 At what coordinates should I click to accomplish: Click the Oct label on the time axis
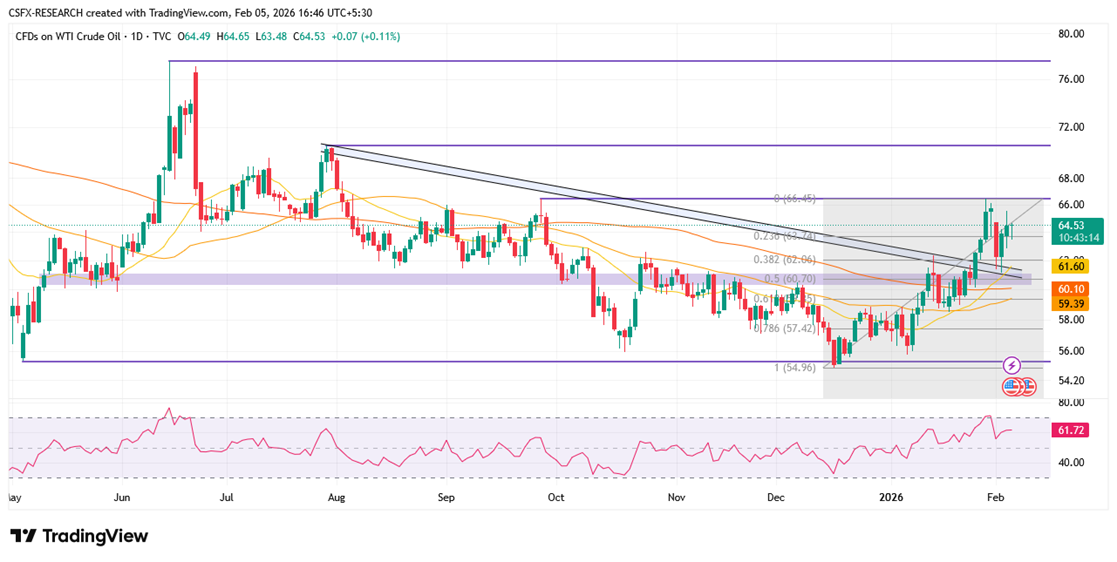pos(557,496)
